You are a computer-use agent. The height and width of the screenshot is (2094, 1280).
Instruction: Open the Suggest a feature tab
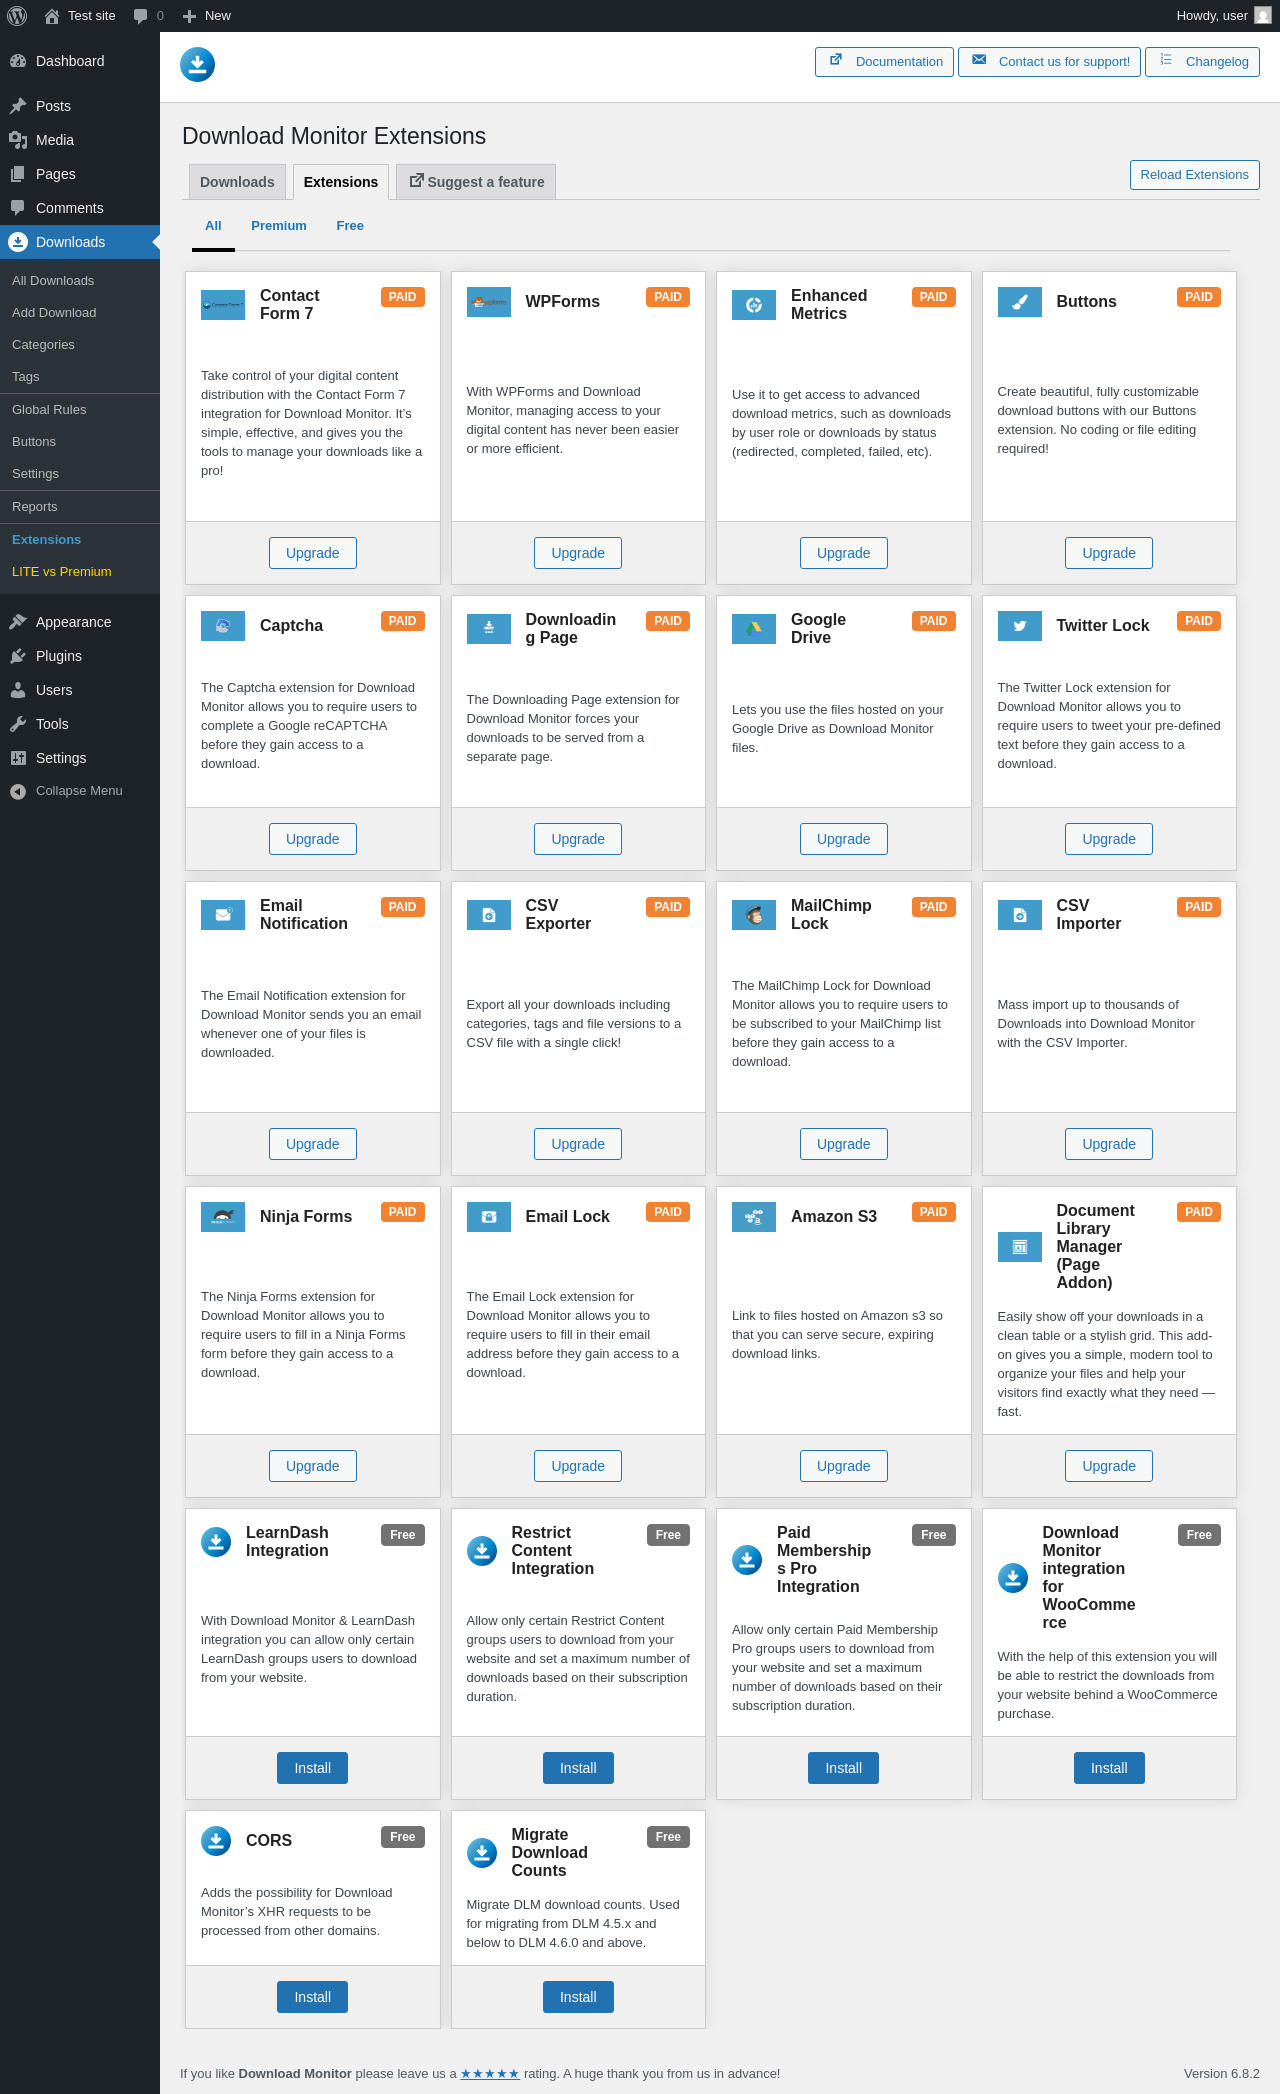click(476, 182)
